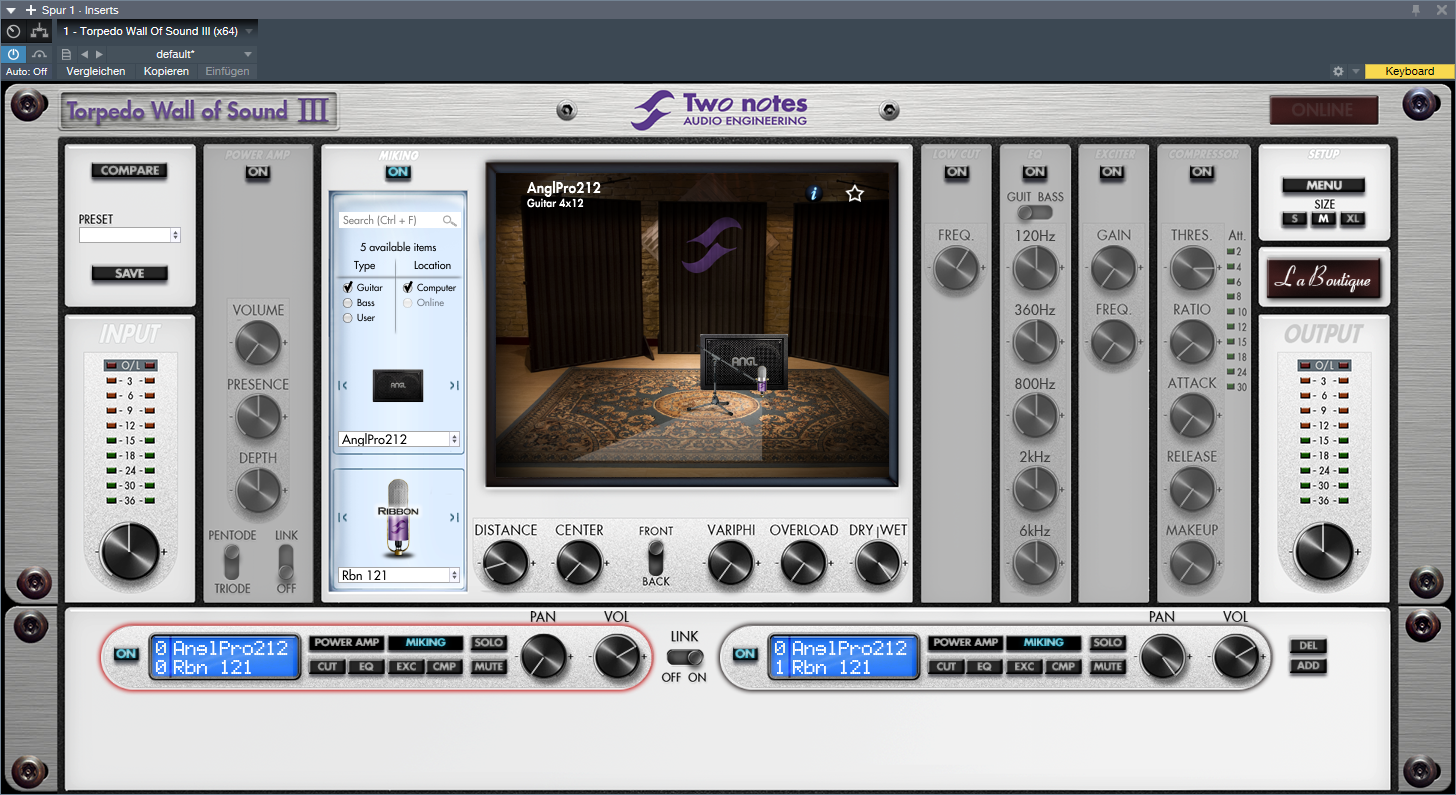Enable the Bass type checkbox
The height and width of the screenshot is (795, 1456).
coord(348,302)
